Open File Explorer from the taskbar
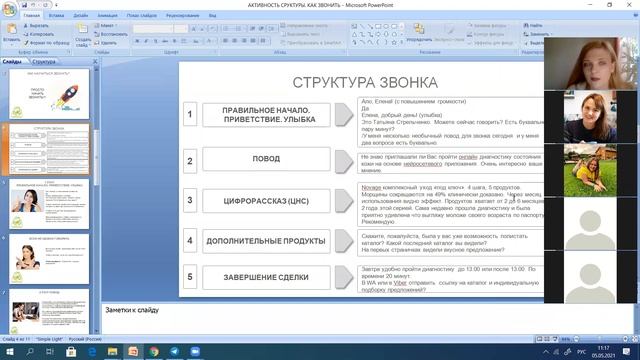 click(x=113, y=351)
